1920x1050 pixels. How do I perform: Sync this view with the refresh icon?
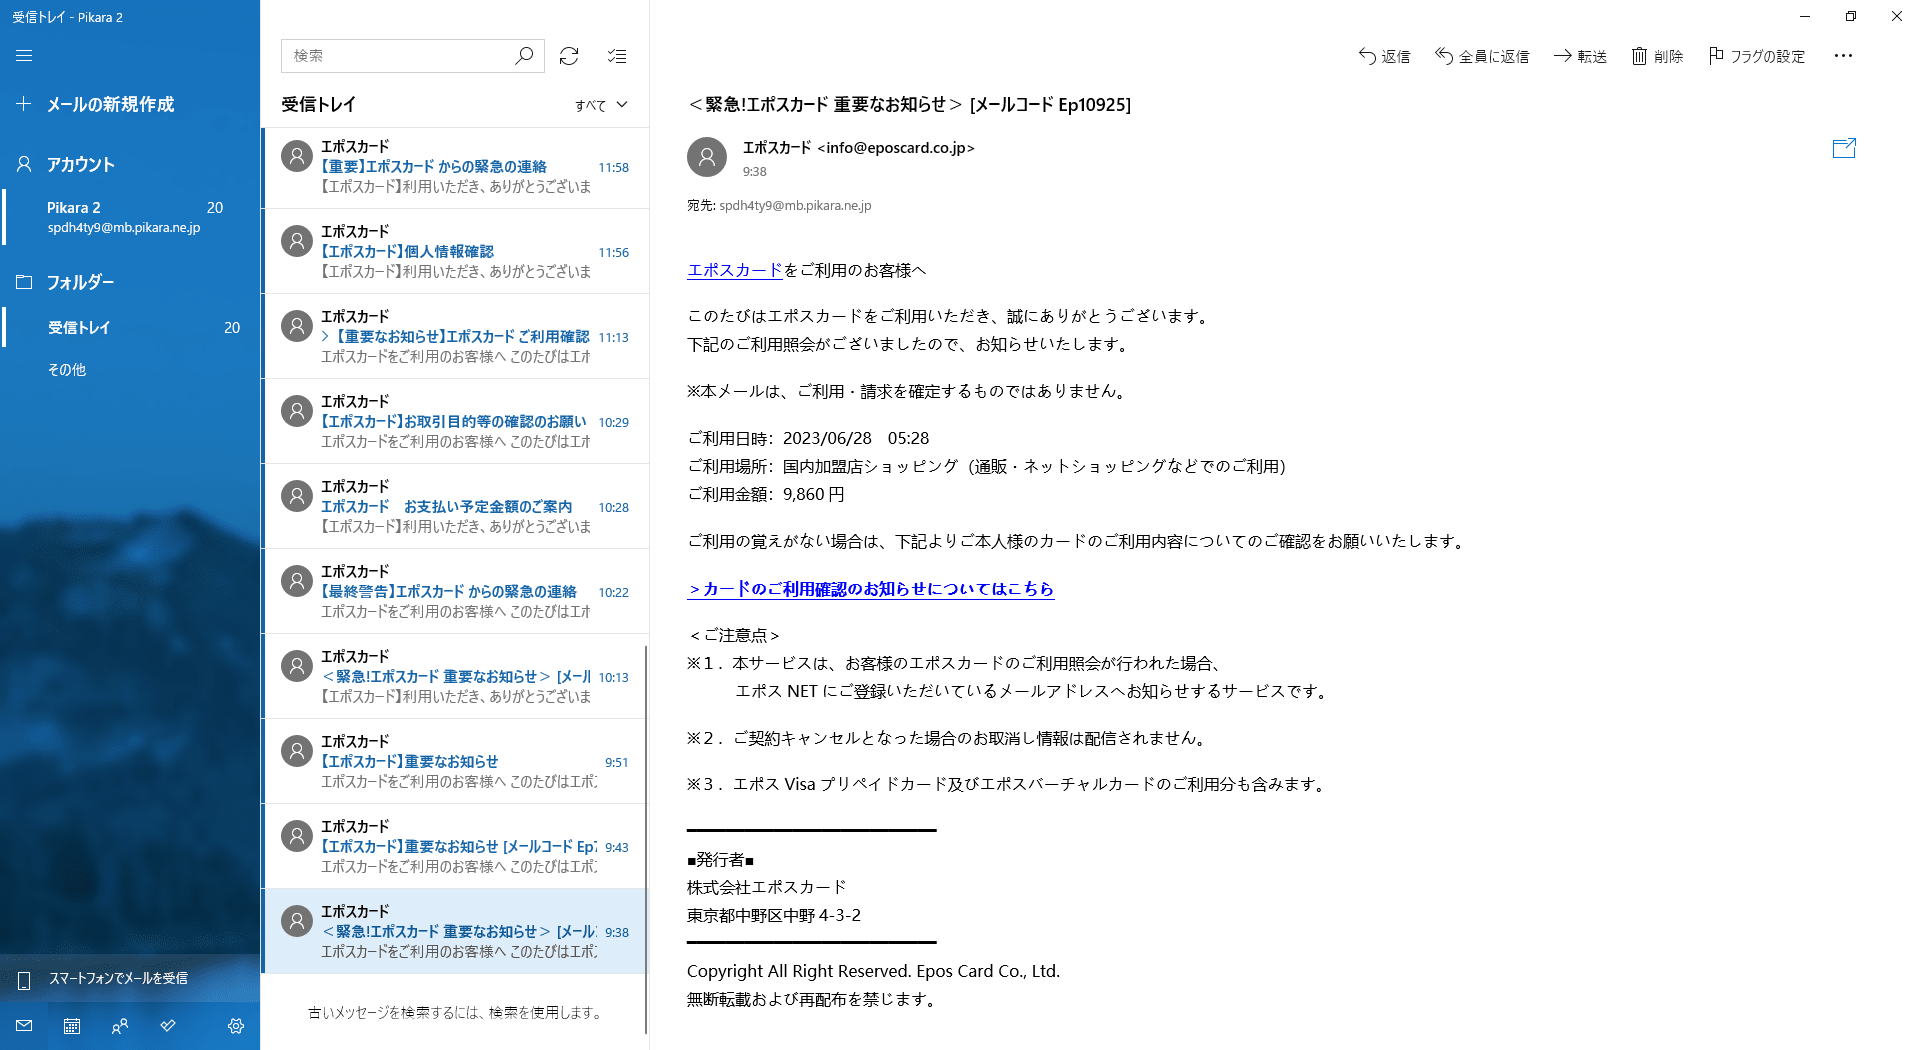569,56
